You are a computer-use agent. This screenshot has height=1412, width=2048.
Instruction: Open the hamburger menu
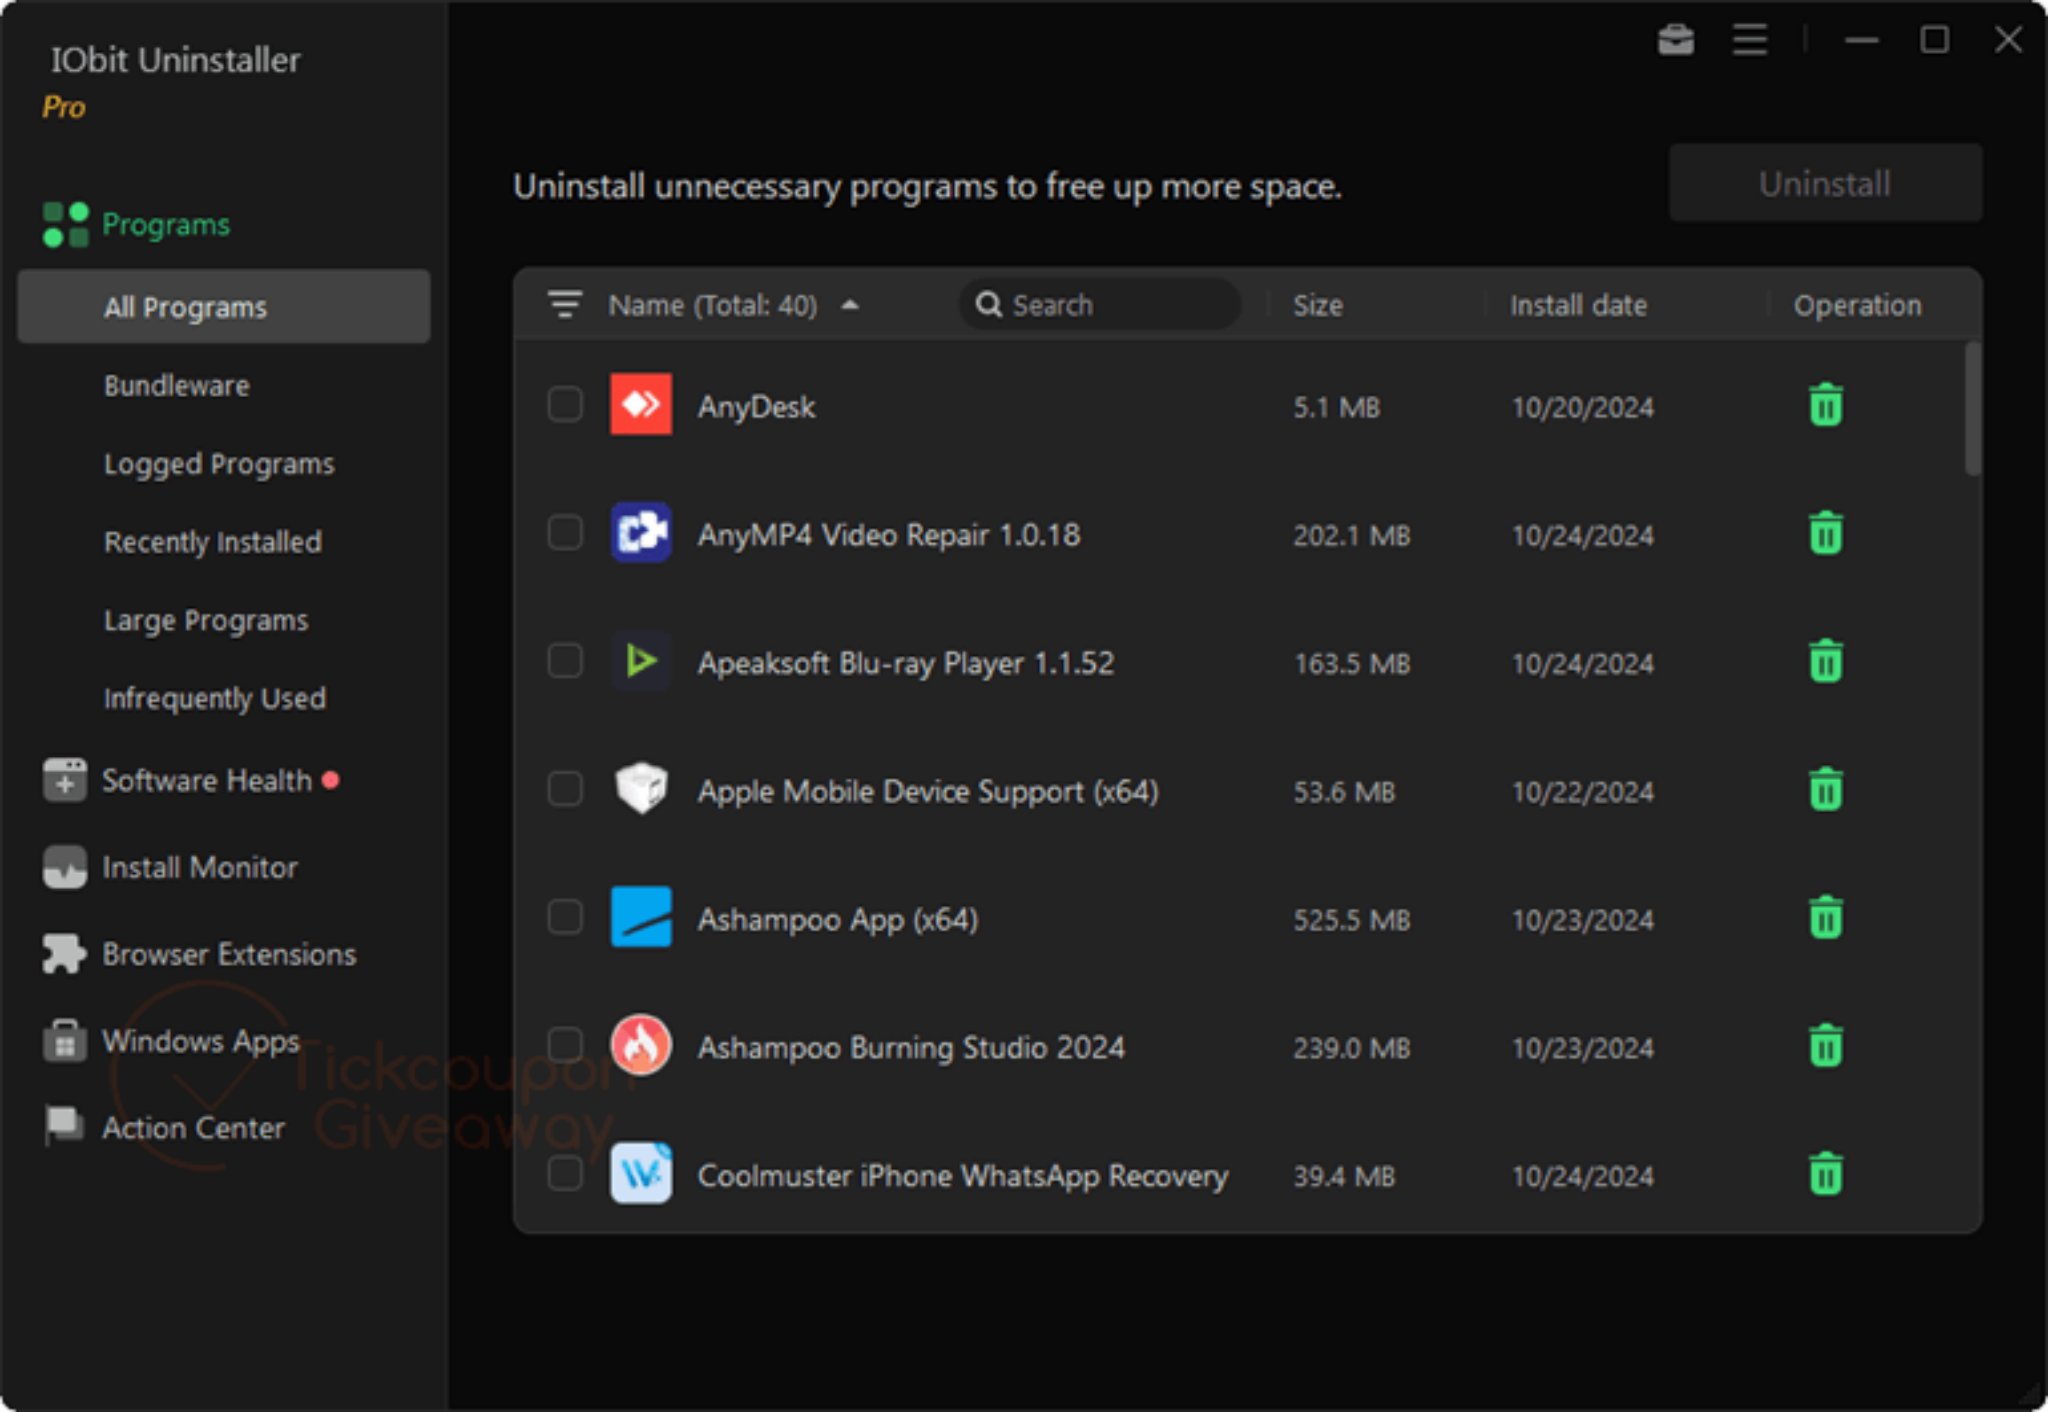point(1749,40)
